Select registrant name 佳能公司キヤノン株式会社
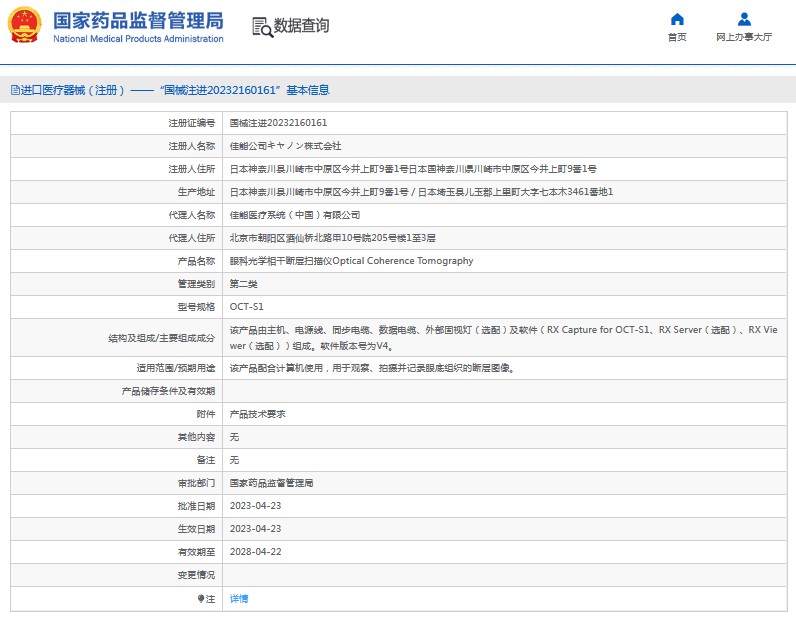Viewport: 796px width, 618px height. pos(285,146)
